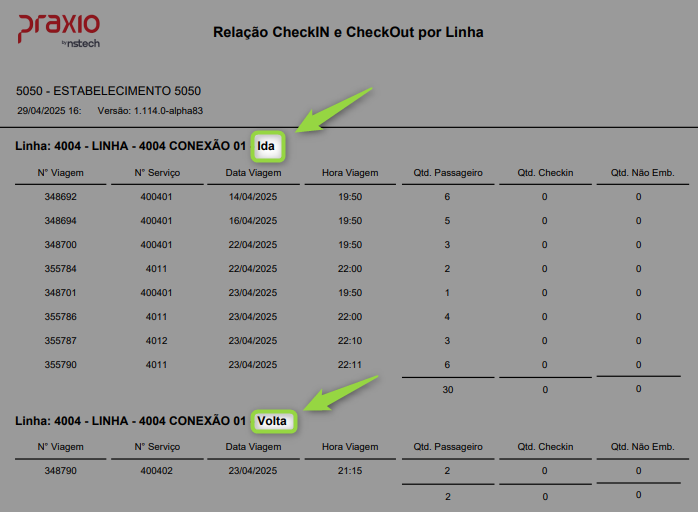Click 'N° Viagem' header in Ida table

61,173
